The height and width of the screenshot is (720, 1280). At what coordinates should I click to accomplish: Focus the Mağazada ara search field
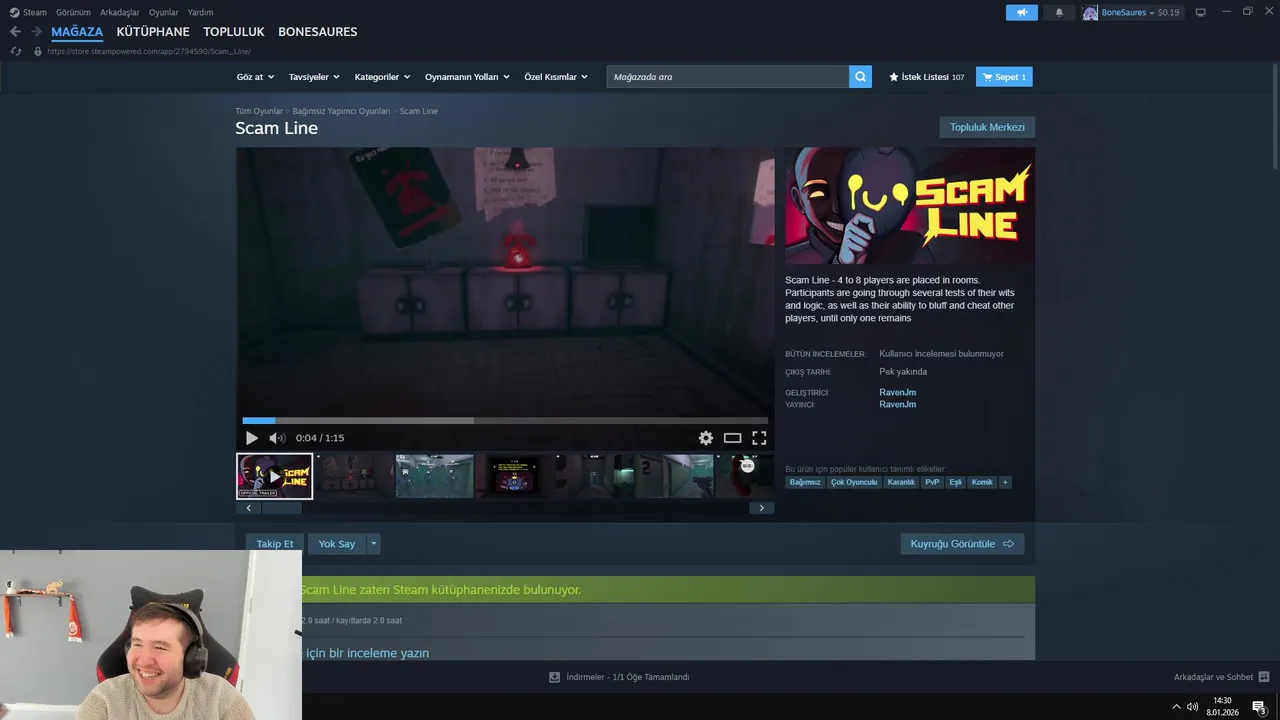(728, 77)
